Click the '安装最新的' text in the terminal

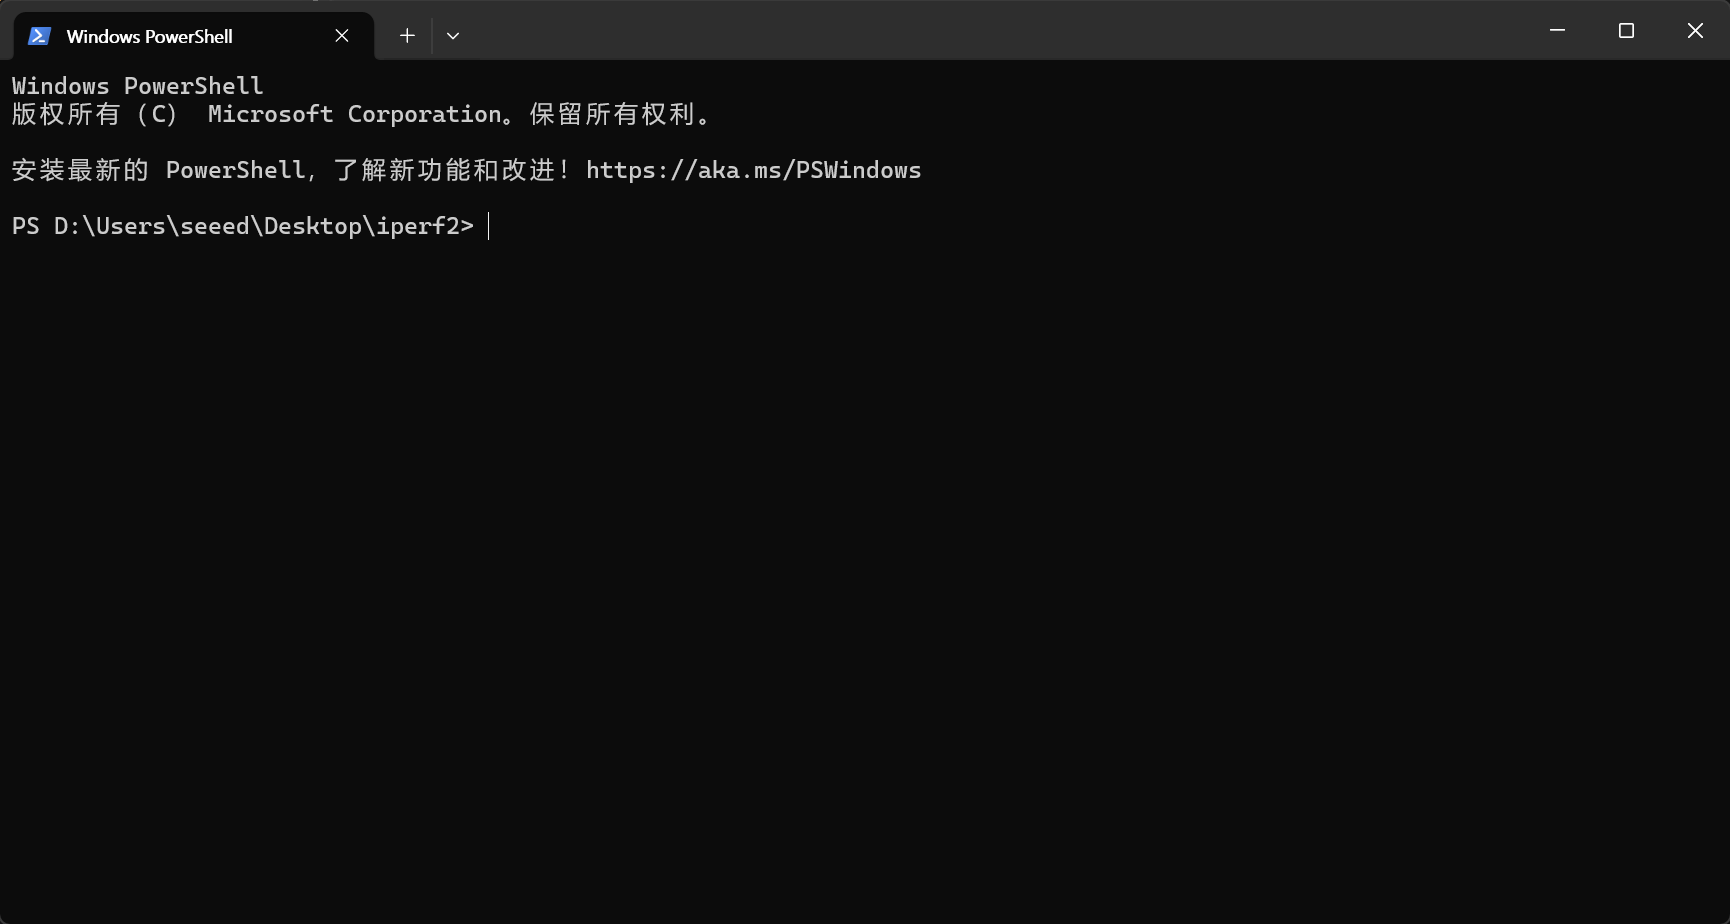pos(80,171)
